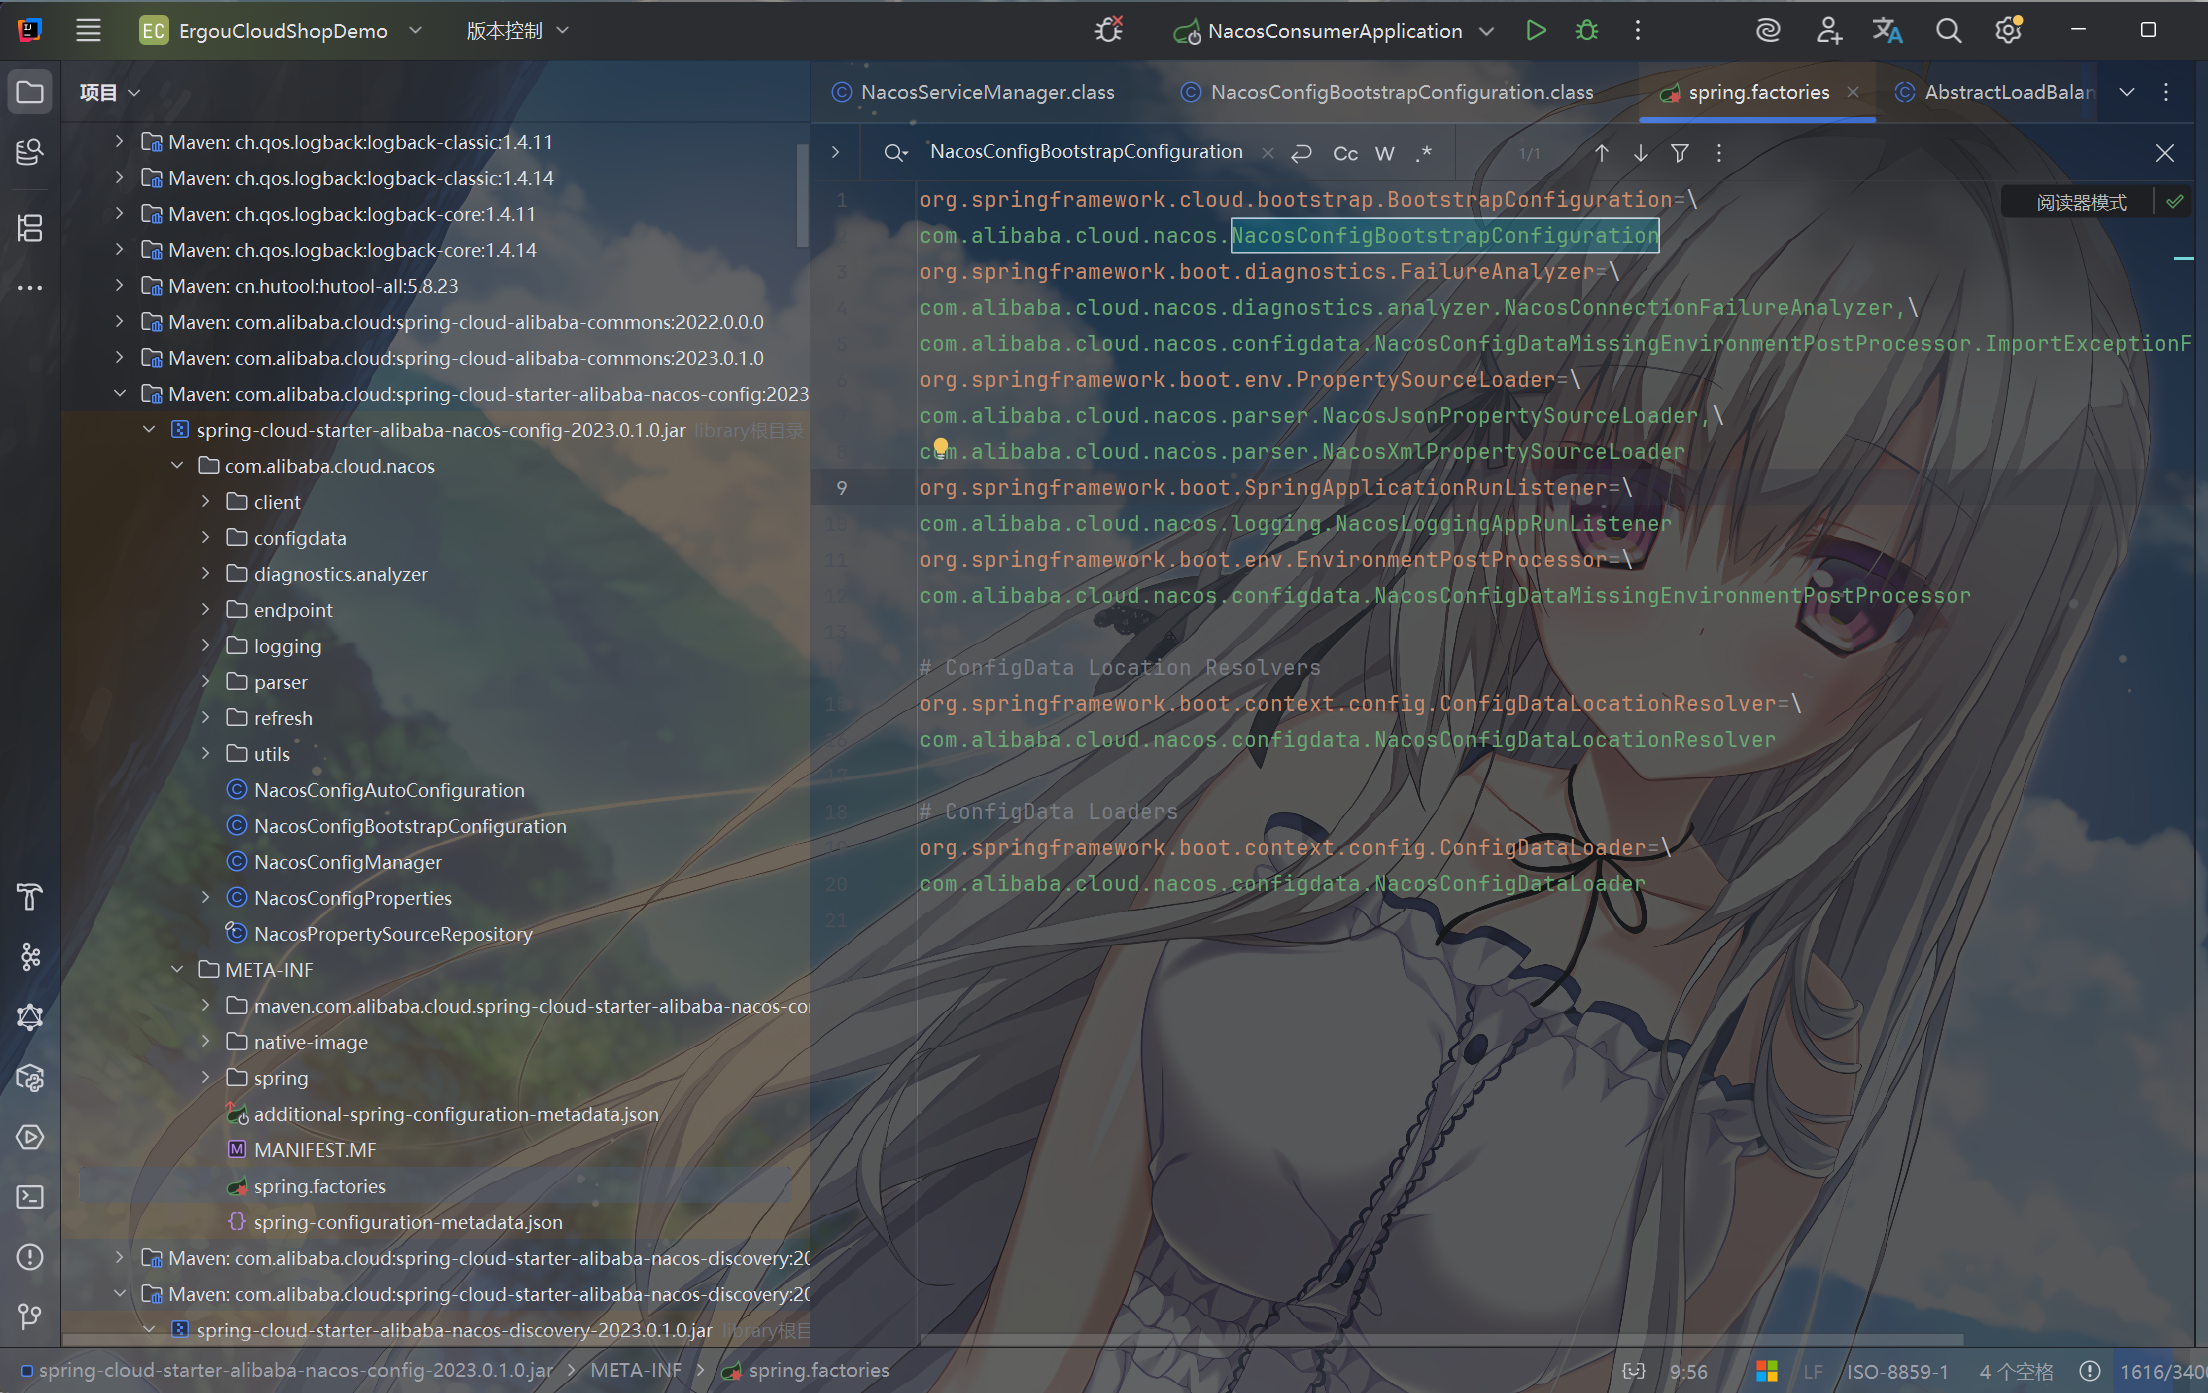Open NacosConsumerApplication run configuration dropdown
The width and height of the screenshot is (2208, 1393).
[1334, 31]
